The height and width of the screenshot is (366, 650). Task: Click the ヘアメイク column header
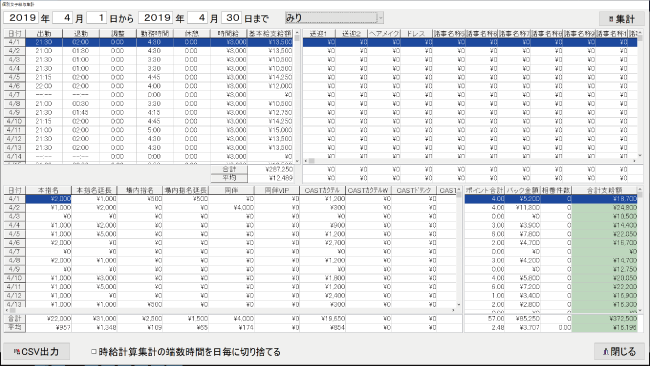click(384, 33)
